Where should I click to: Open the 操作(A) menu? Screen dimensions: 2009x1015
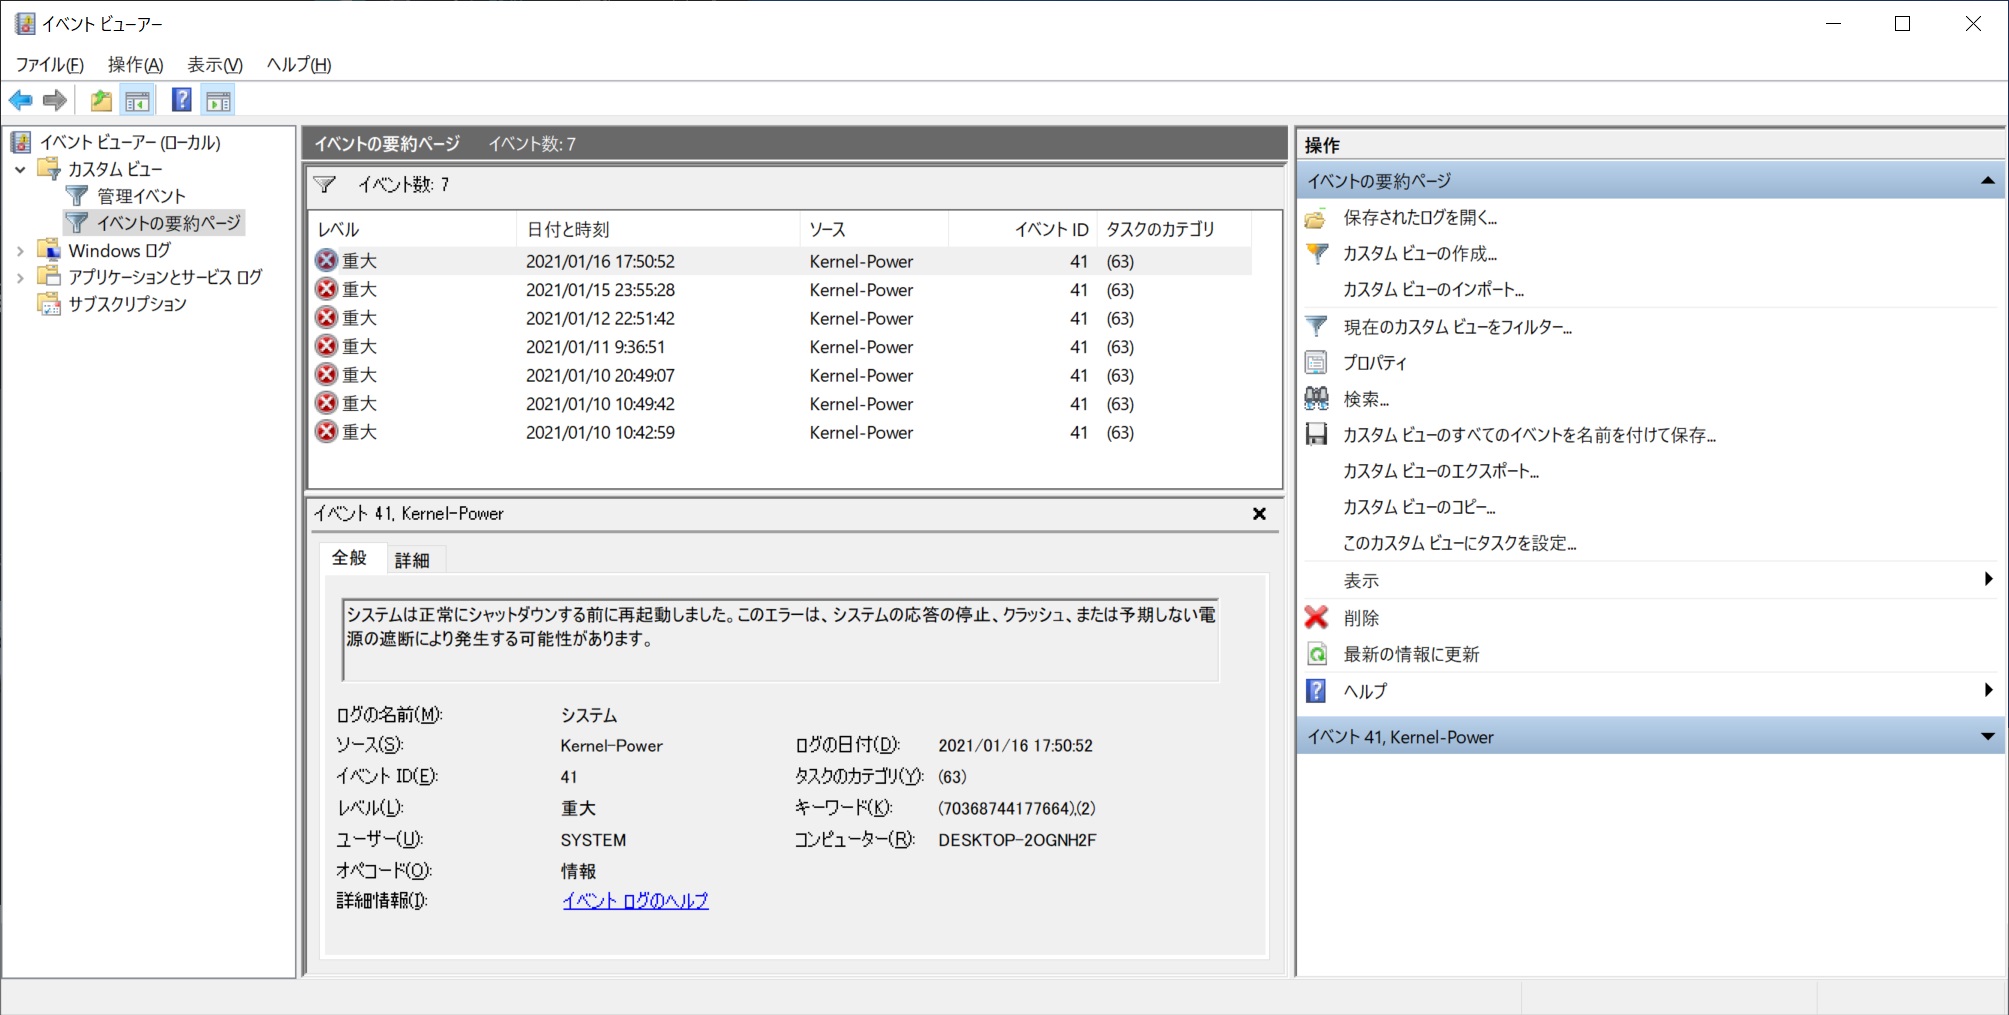[x=135, y=65]
